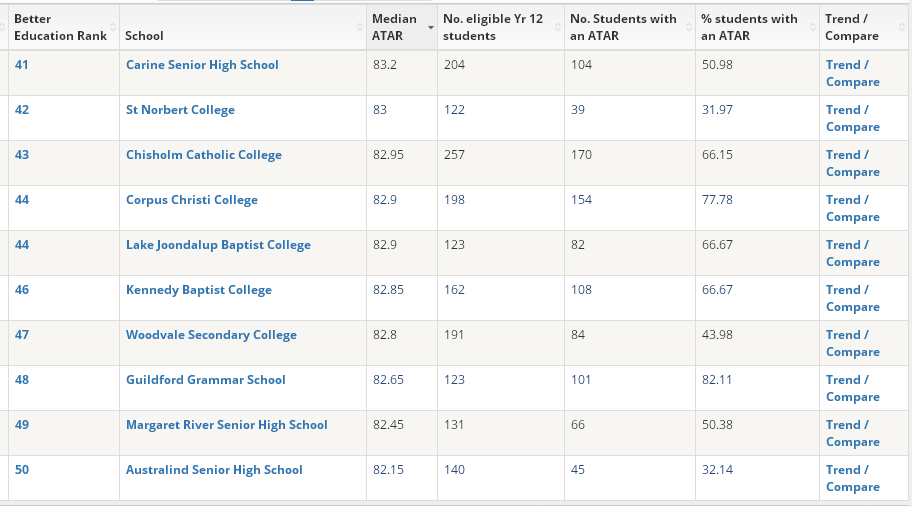Sort by No. eligible Yr 12 students arrows
The image size is (912, 507).
(558, 27)
